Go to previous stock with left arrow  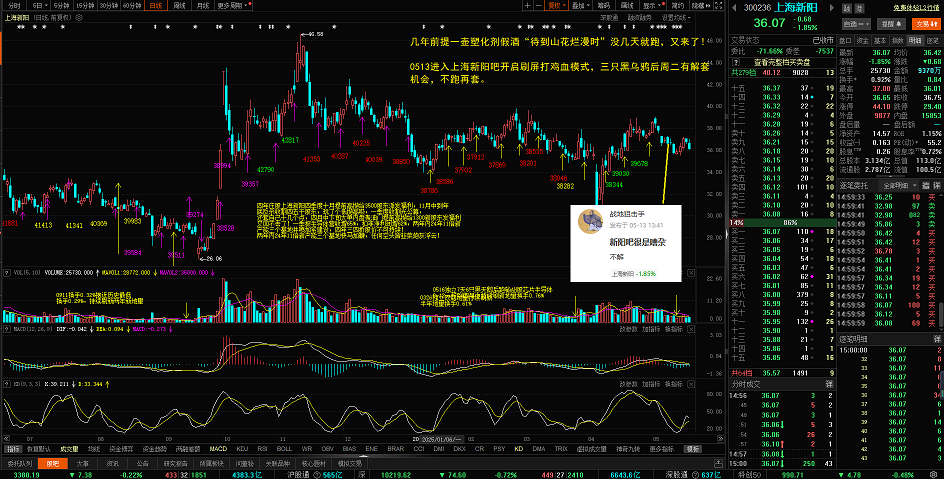(734, 8)
